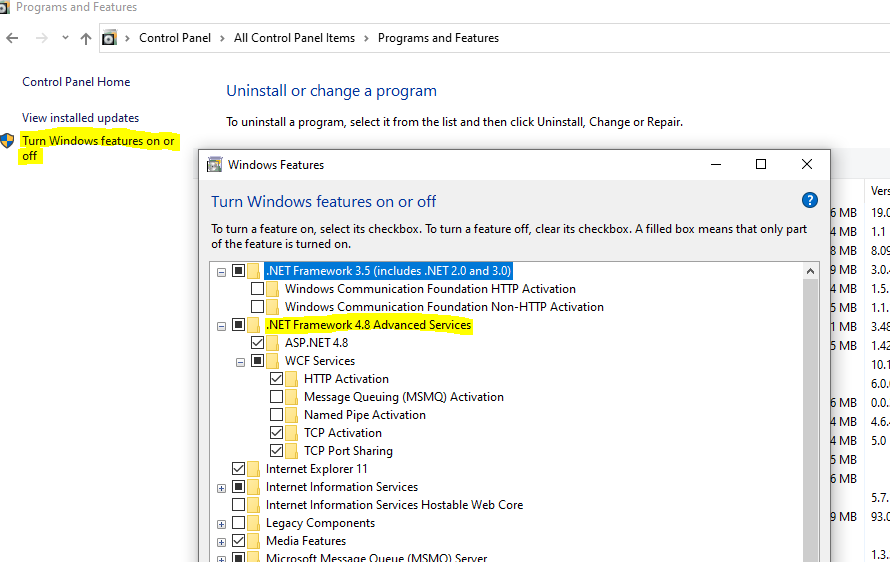Collapse the .NET Framework 3.5 node
Image resolution: width=890 pixels, height=562 pixels.
(x=221, y=272)
